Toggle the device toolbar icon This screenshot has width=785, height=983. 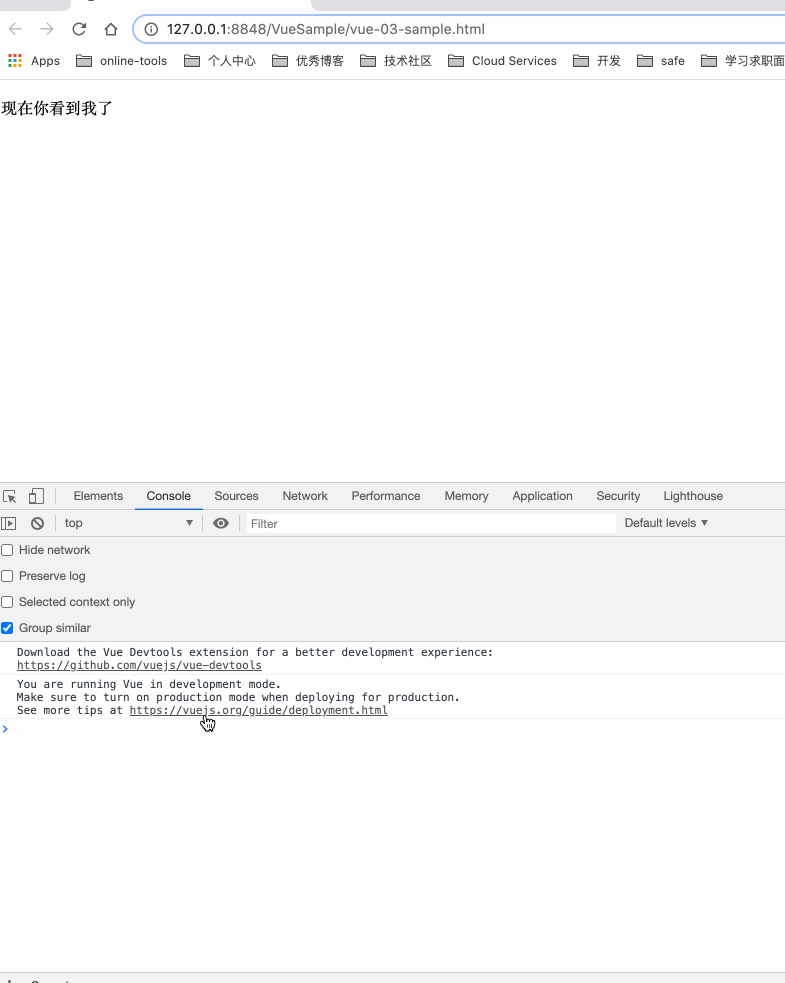[36, 497]
